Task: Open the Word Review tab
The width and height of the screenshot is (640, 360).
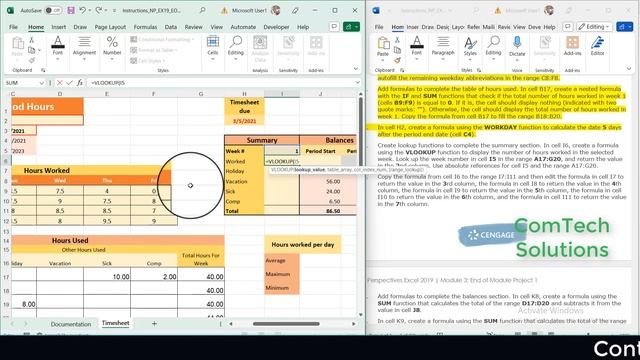Action: [504, 27]
